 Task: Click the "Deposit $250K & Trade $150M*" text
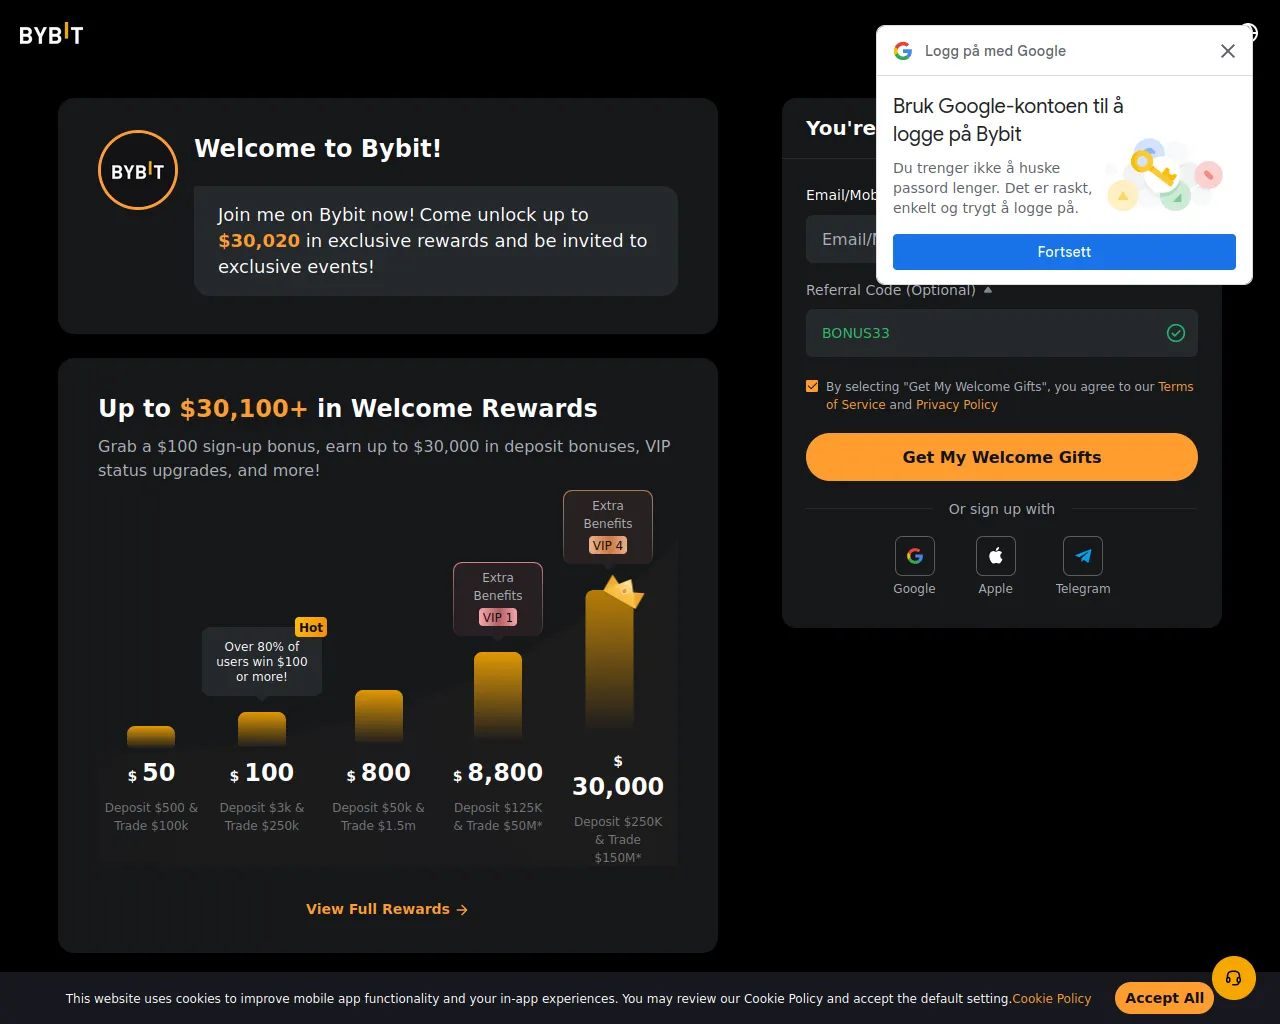point(618,840)
